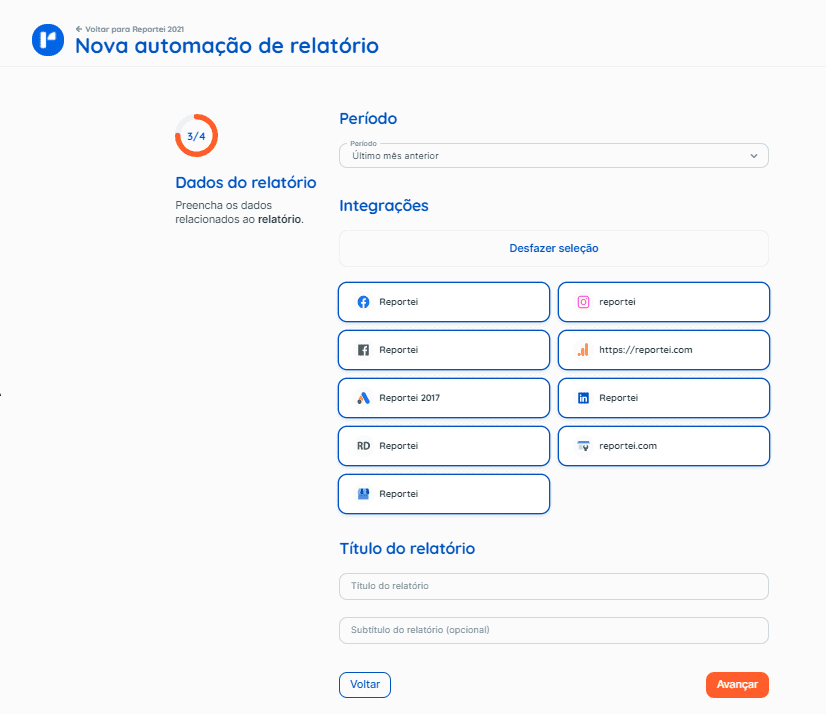Click the Integrações section heading

384,206
